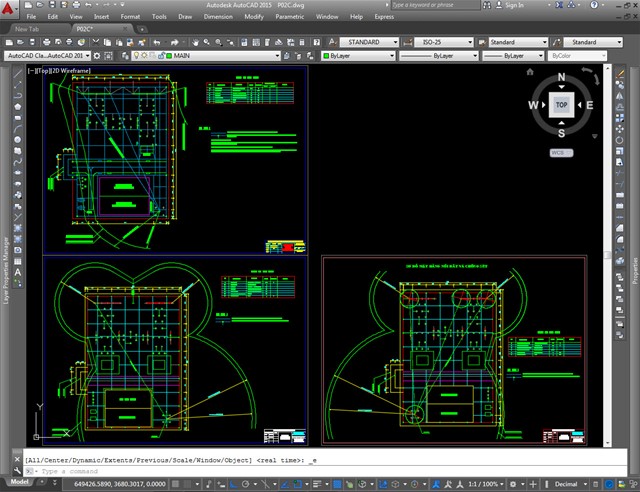The width and height of the screenshot is (640, 492).
Task: Click the ViewCube home icon
Action: [530, 72]
